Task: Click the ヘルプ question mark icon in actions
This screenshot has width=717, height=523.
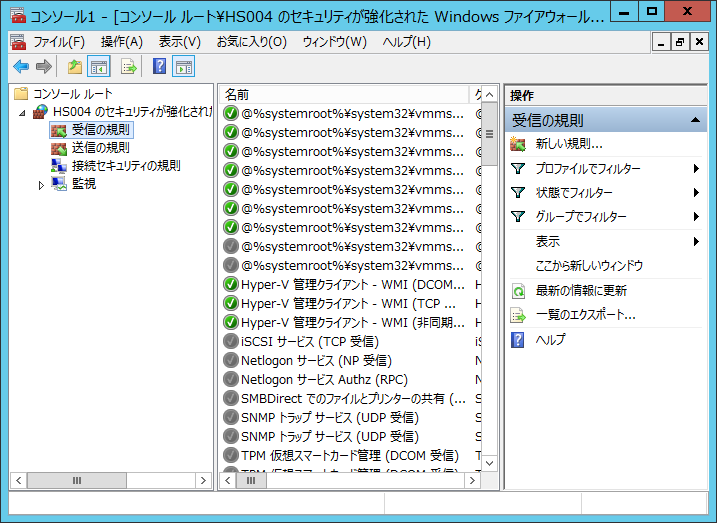Action: (x=517, y=340)
